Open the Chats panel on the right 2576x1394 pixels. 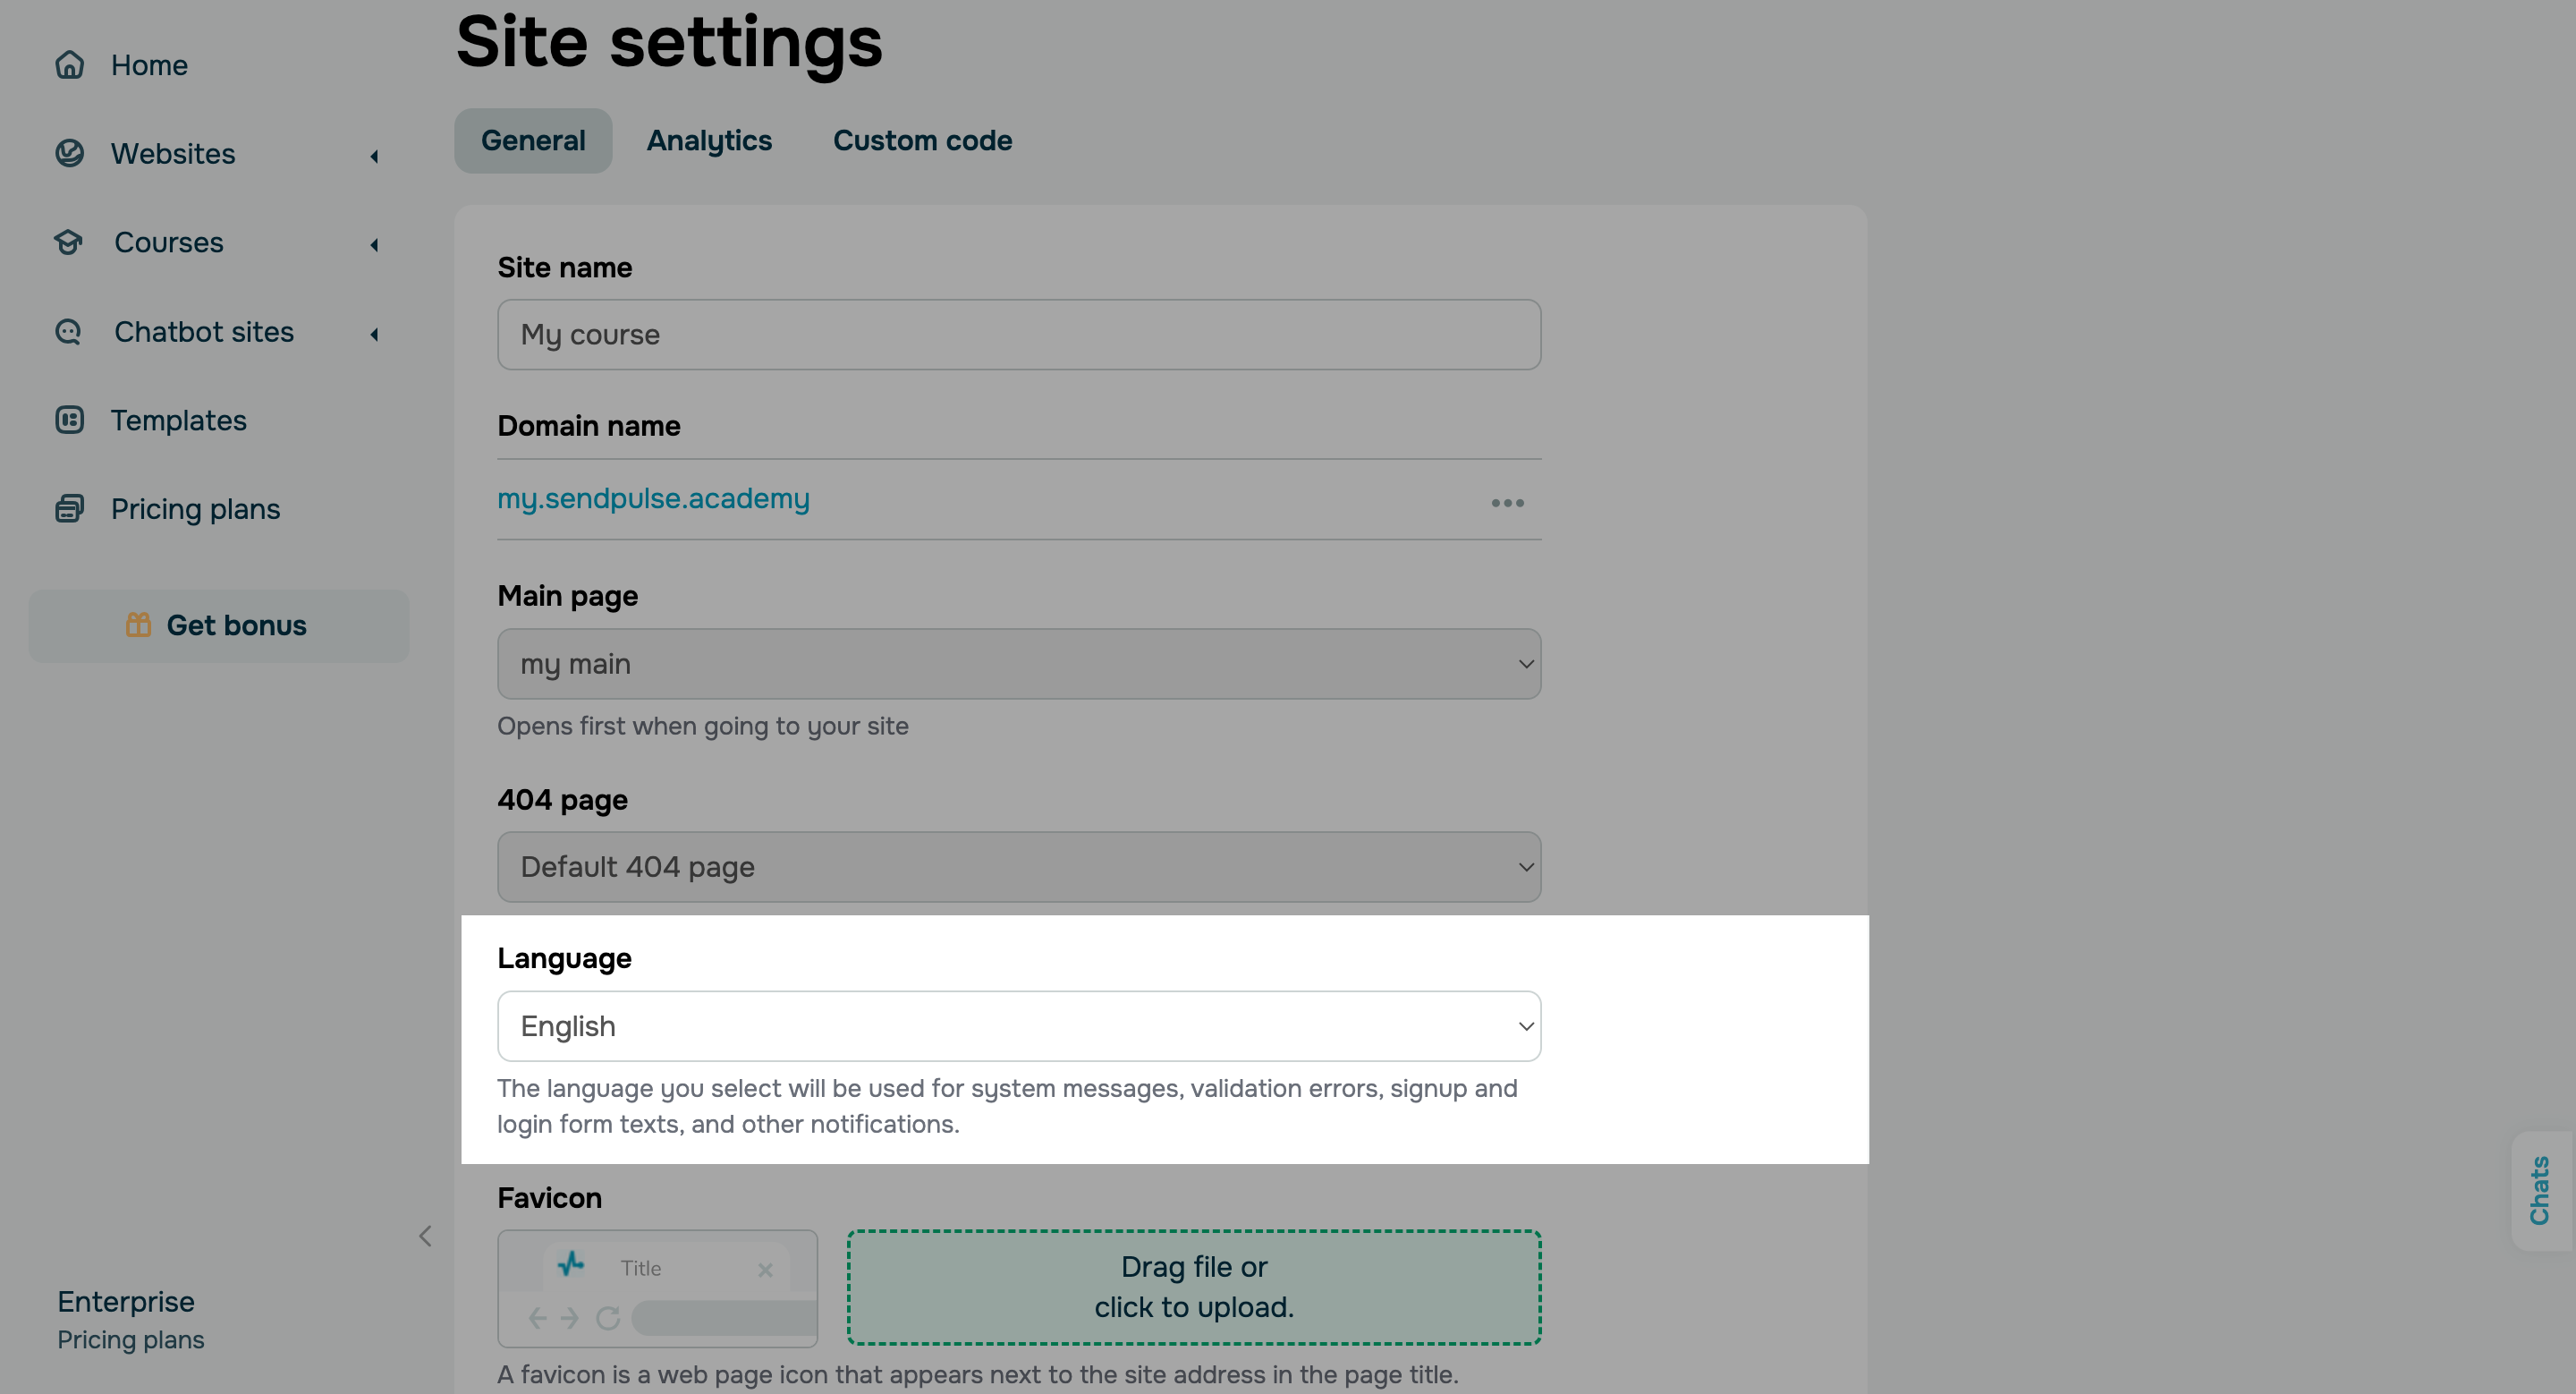[2541, 1190]
